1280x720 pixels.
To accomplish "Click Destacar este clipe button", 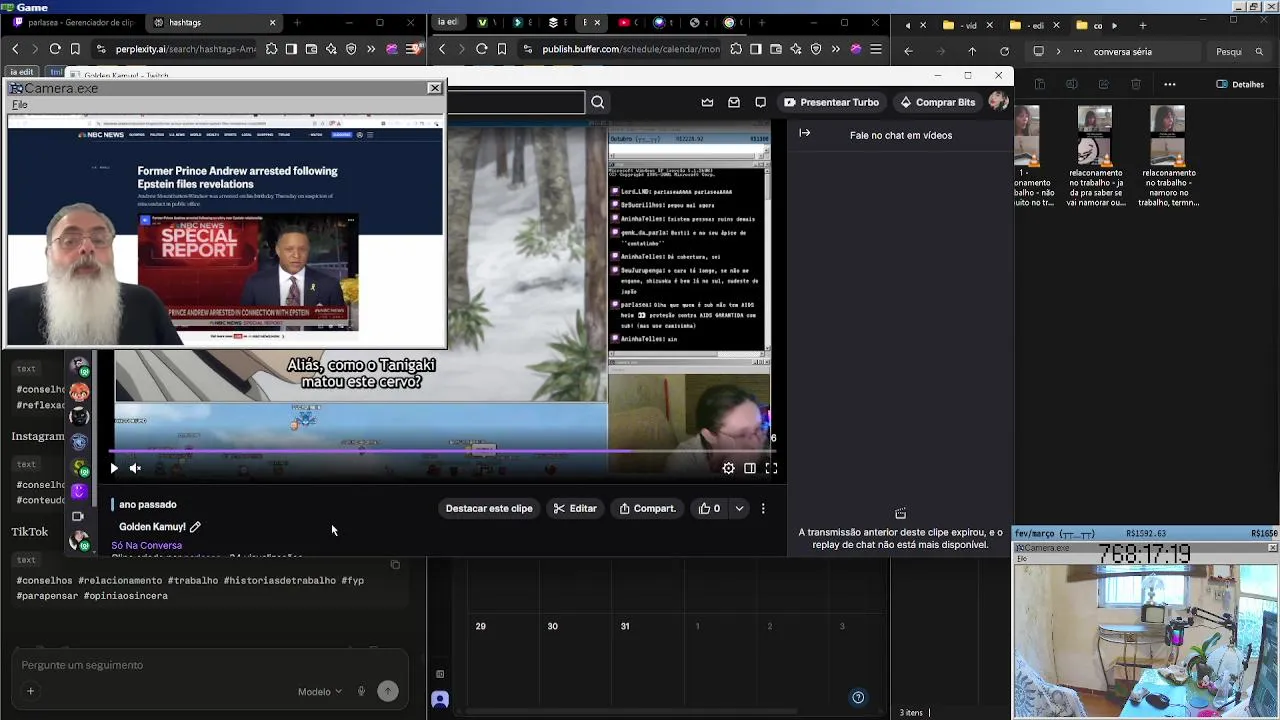I will point(489,508).
